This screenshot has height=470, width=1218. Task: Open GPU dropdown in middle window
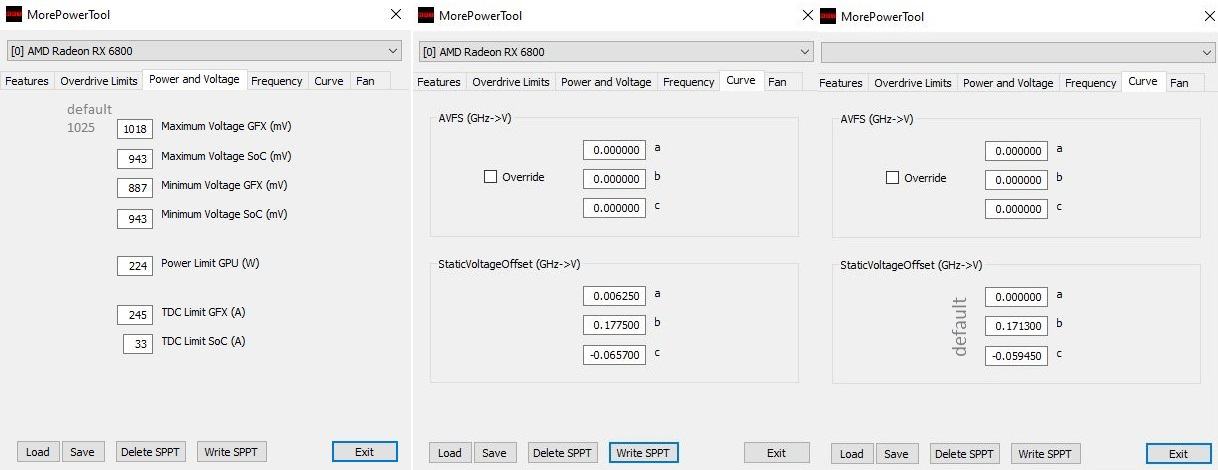click(x=616, y=51)
